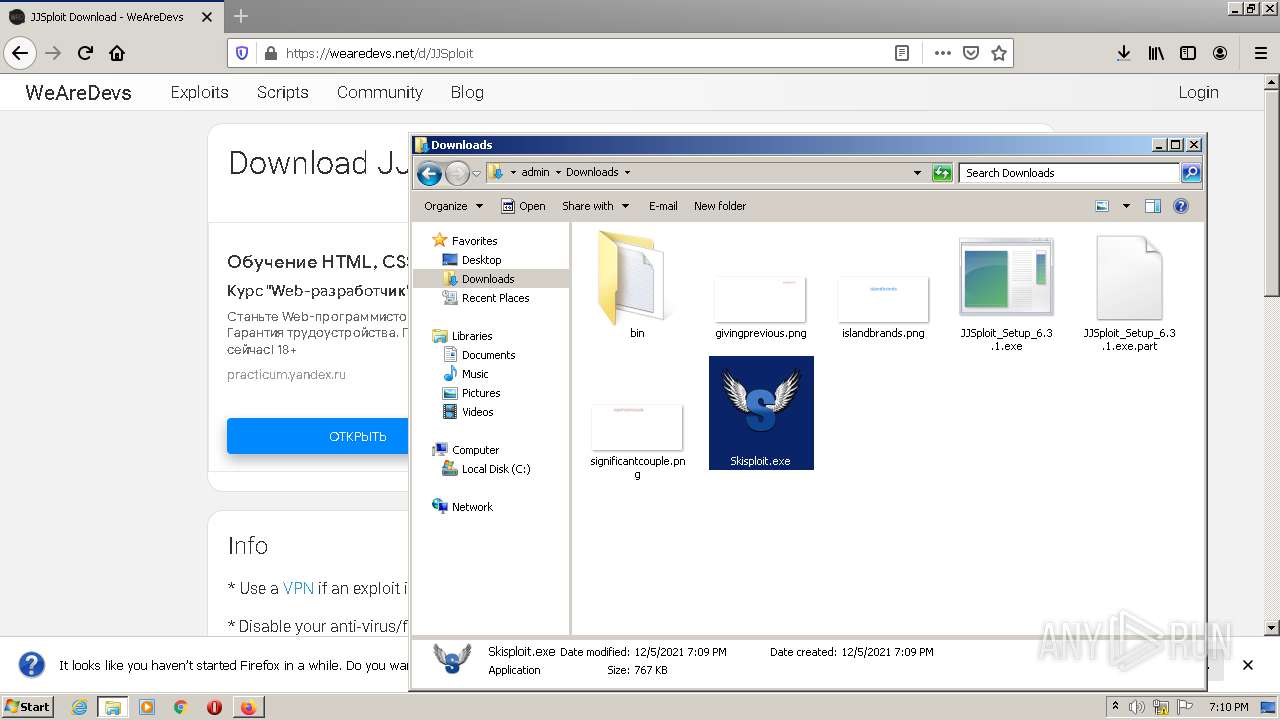Image resolution: width=1280 pixels, height=720 pixels.
Task: Save page to Pocket
Action: pos(970,53)
